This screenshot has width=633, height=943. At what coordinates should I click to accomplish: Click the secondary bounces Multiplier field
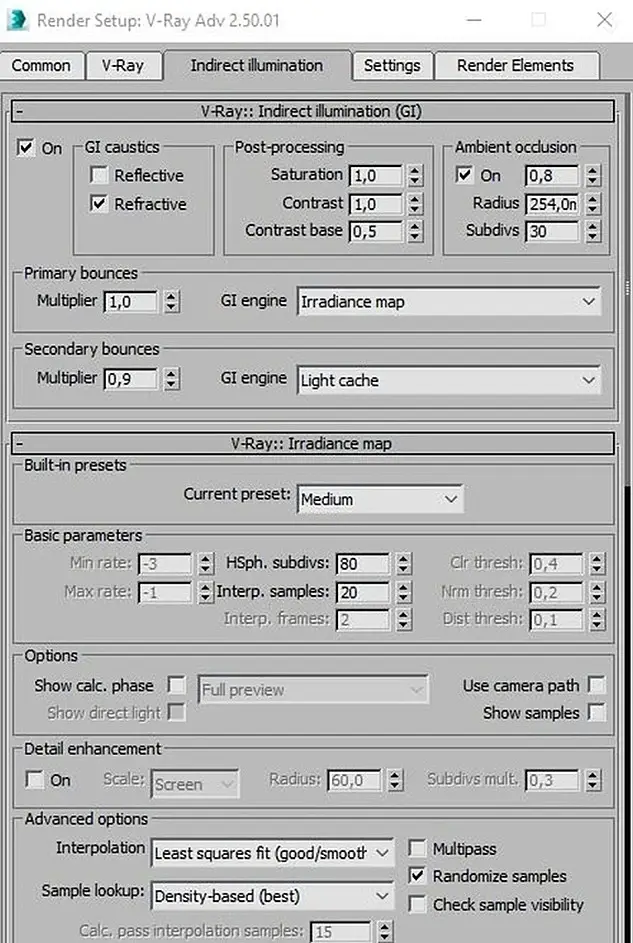coord(130,379)
